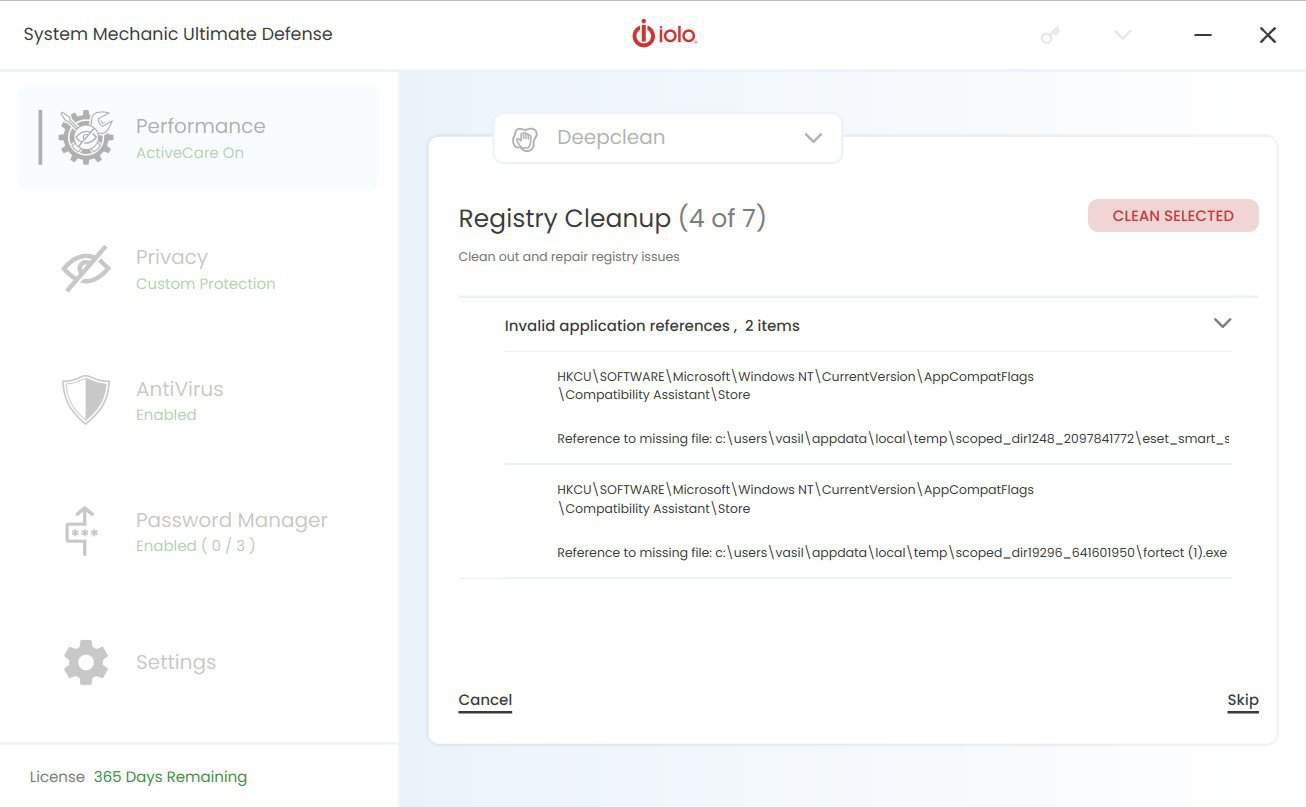1306x807 pixels.
Task: Click the Password Manager icon
Action: [82, 531]
